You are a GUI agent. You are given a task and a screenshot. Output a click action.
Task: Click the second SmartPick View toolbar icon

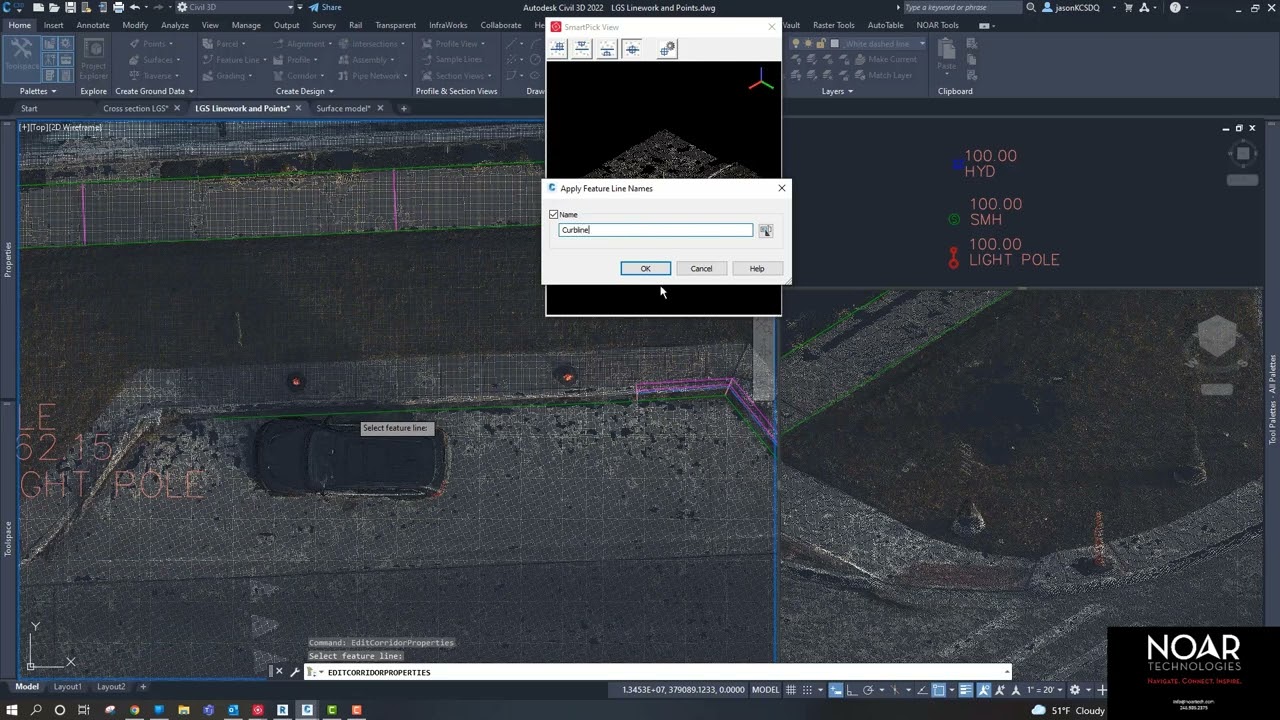point(582,48)
